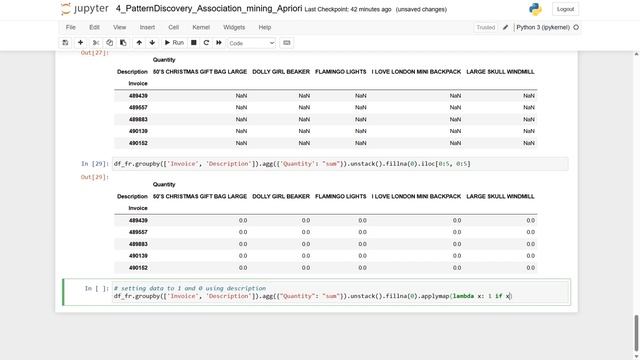Click the Logout button
Viewport: 640px width, 360px height.
tap(565, 9)
